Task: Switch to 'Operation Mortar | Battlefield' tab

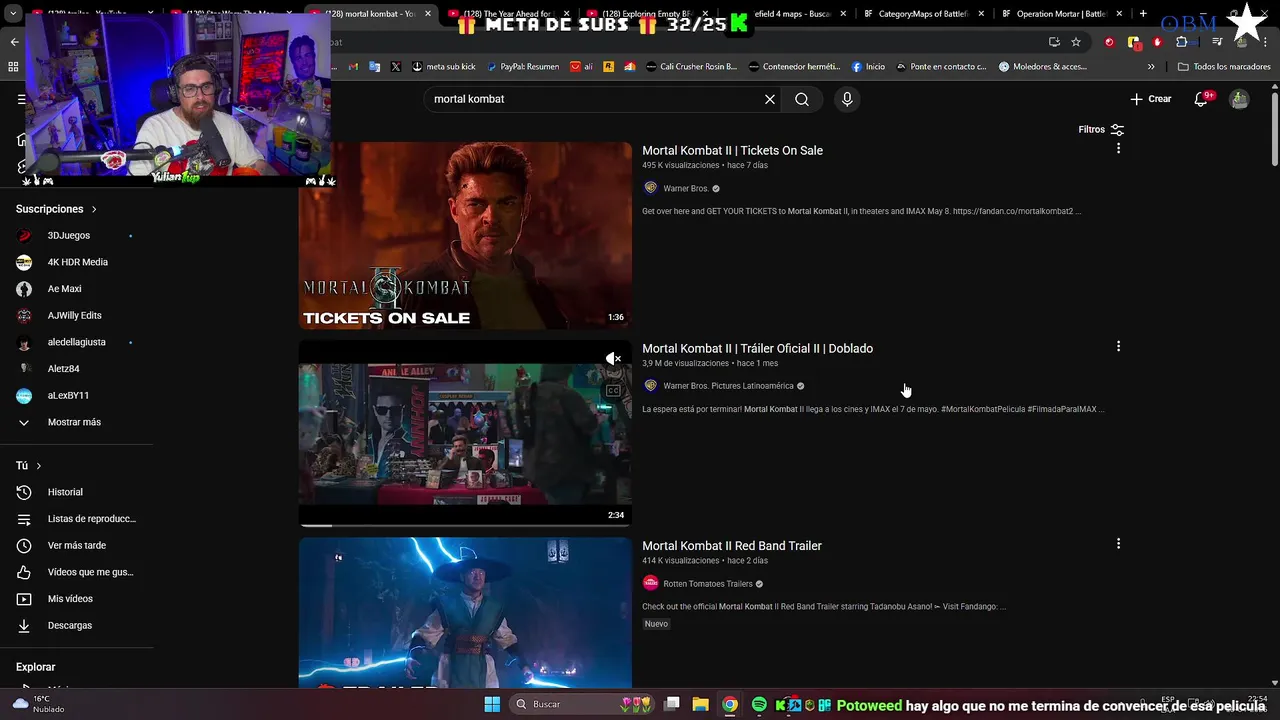Action: click(1060, 14)
